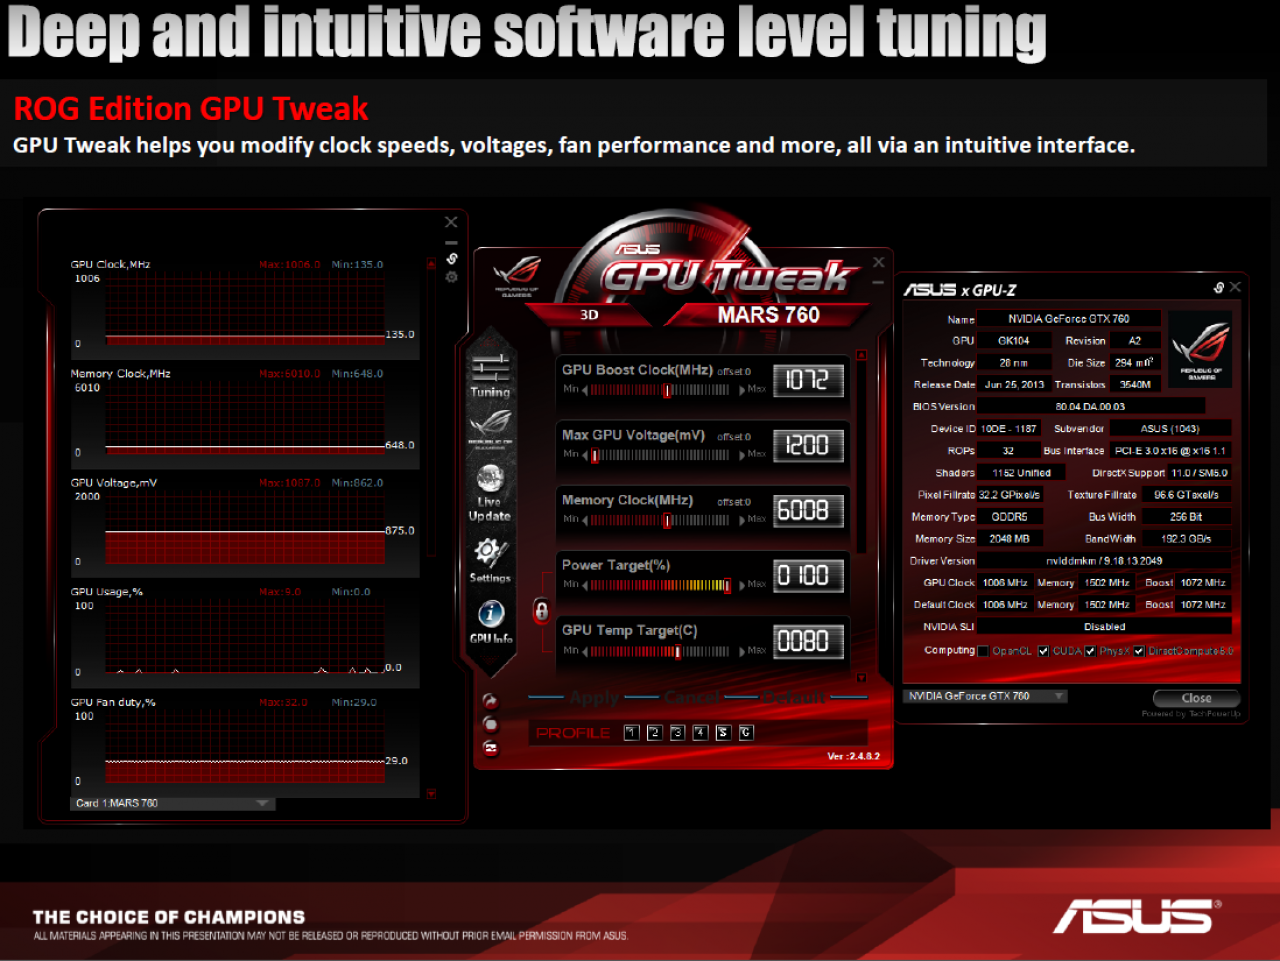Click the Max GPU Voltage value field 1200
The image size is (1280, 961).
(808, 445)
